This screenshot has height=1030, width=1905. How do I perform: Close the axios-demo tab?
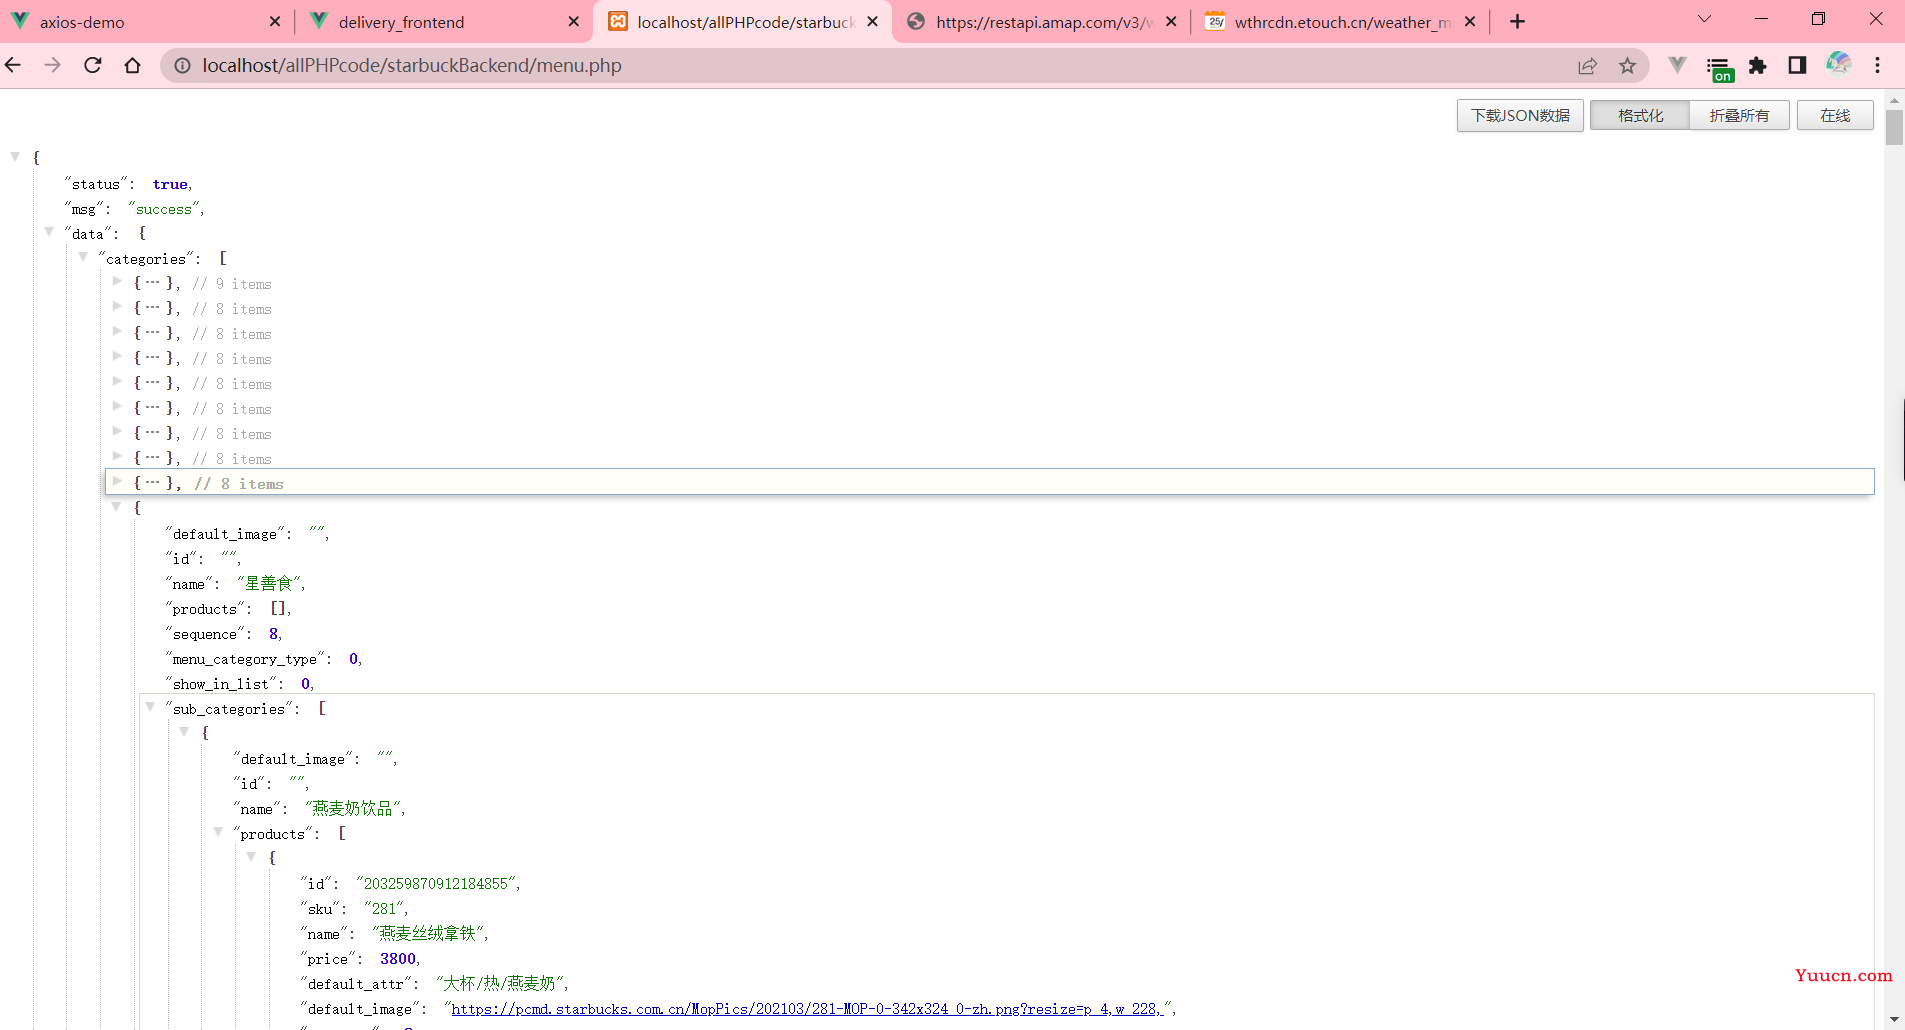pyautogui.click(x=275, y=21)
